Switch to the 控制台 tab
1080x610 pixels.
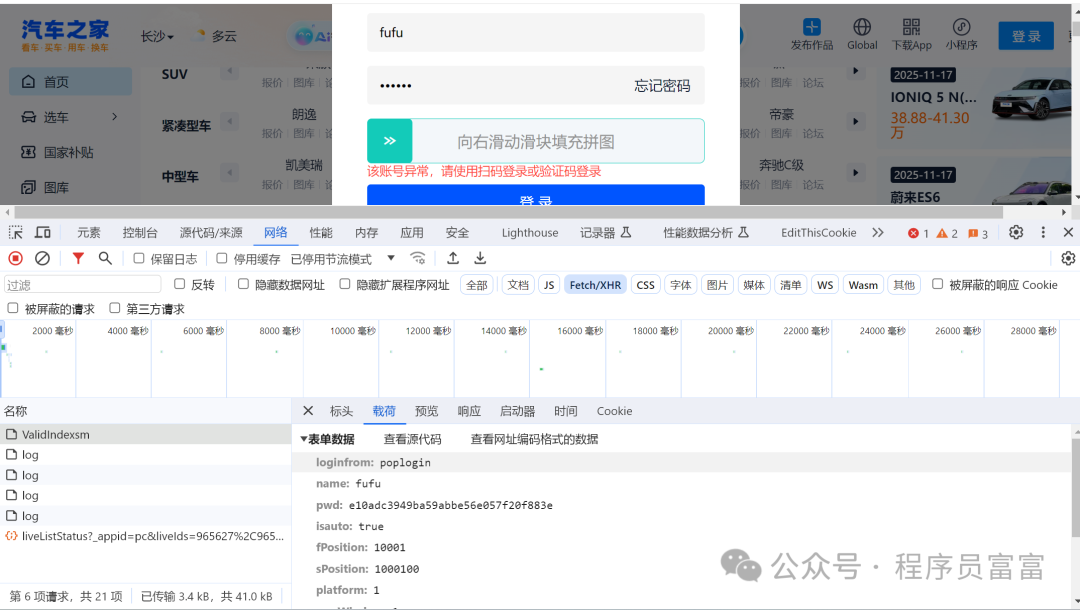[140, 233]
